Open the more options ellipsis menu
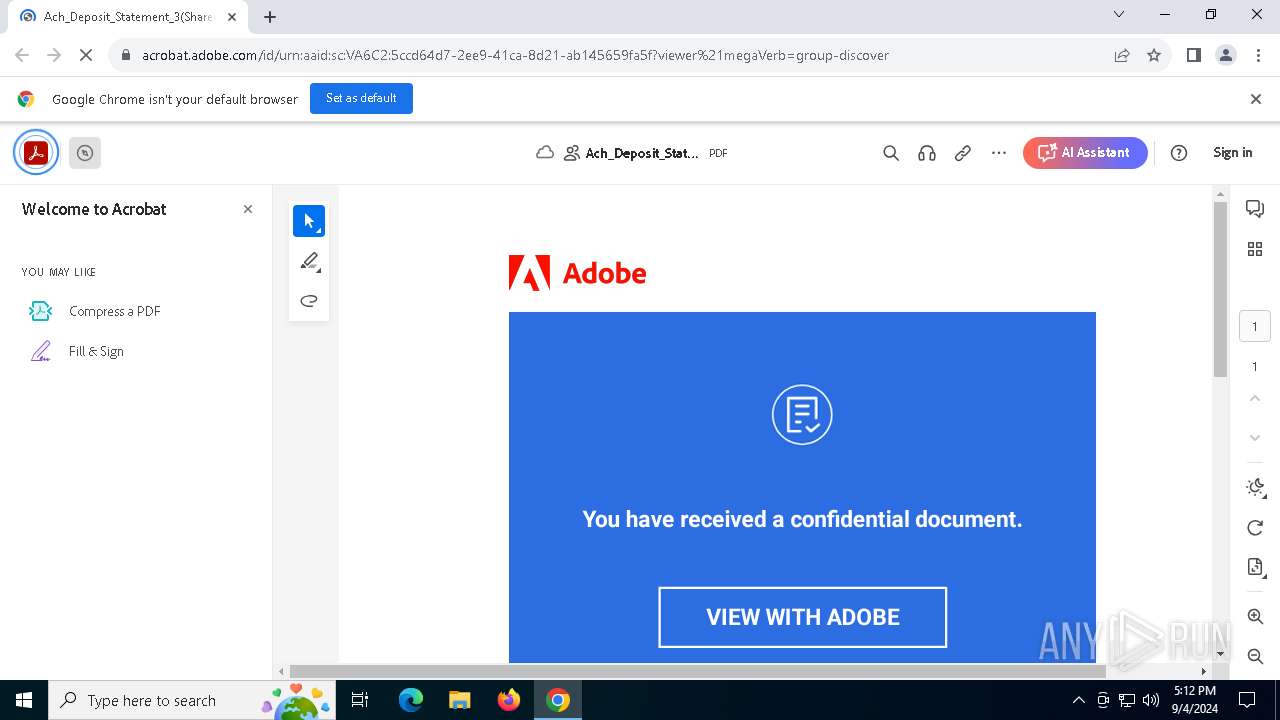Screen dimensions: 1280x720 coord(999,153)
